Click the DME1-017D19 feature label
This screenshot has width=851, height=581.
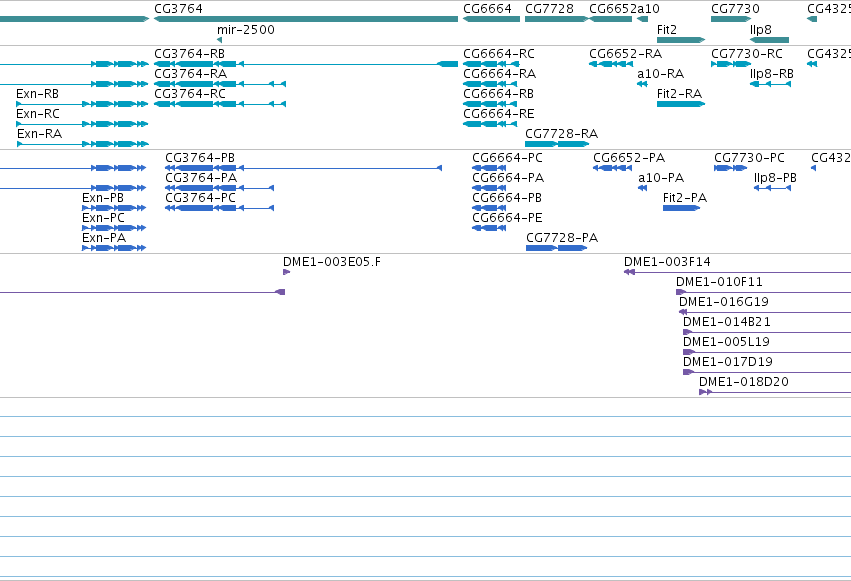coord(728,362)
